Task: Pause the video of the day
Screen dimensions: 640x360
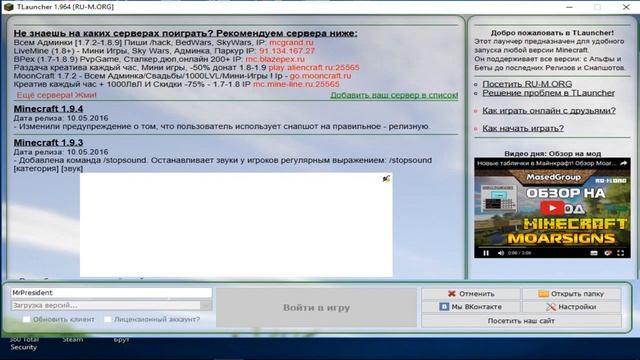Action: coord(486,253)
